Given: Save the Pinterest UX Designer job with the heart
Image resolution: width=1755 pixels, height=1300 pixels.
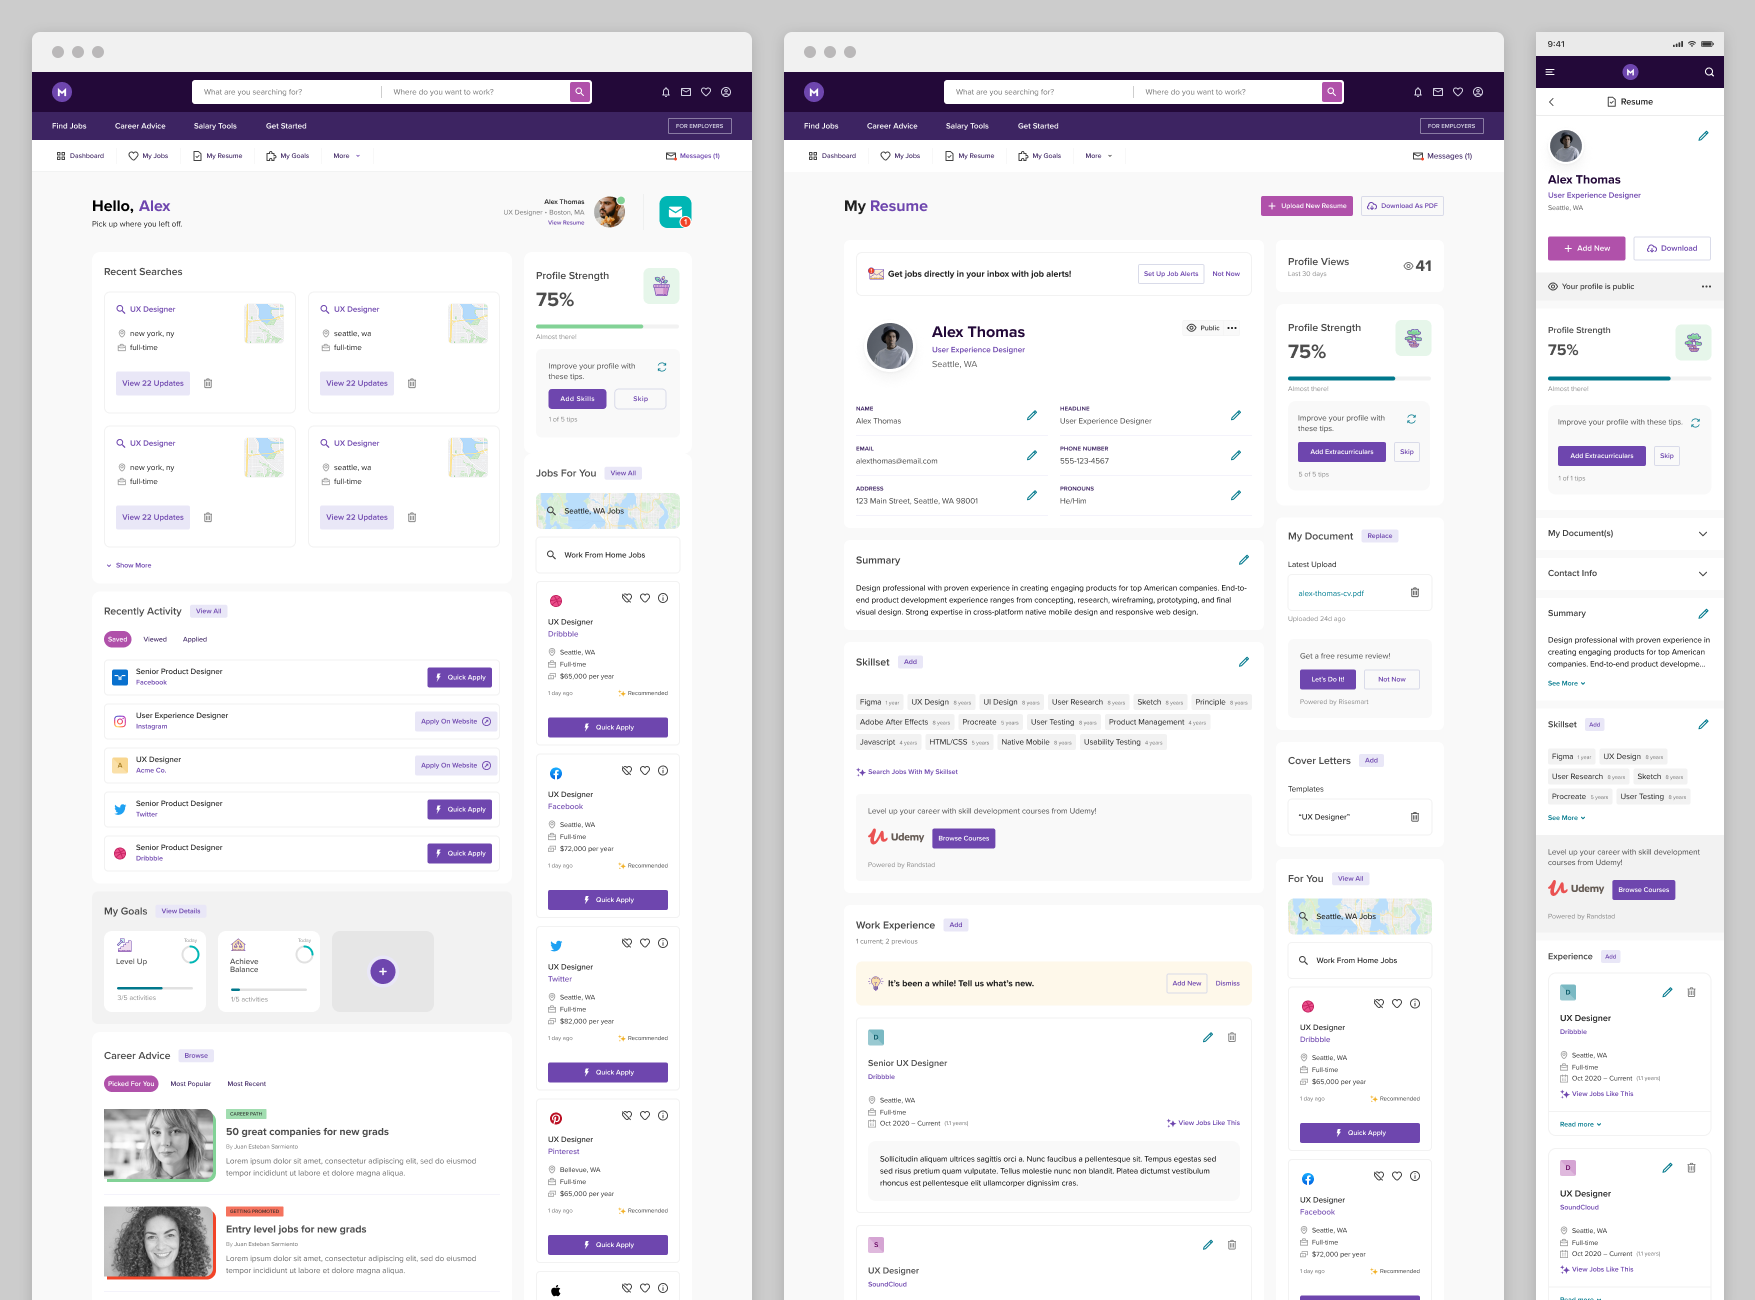Looking at the screenshot, I should click(645, 1116).
